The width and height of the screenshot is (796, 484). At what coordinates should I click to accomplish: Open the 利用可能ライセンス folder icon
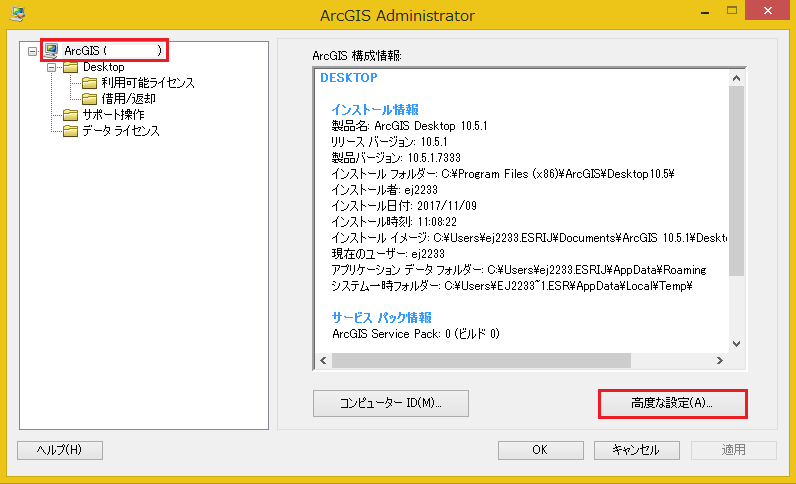pyautogui.click(x=89, y=83)
